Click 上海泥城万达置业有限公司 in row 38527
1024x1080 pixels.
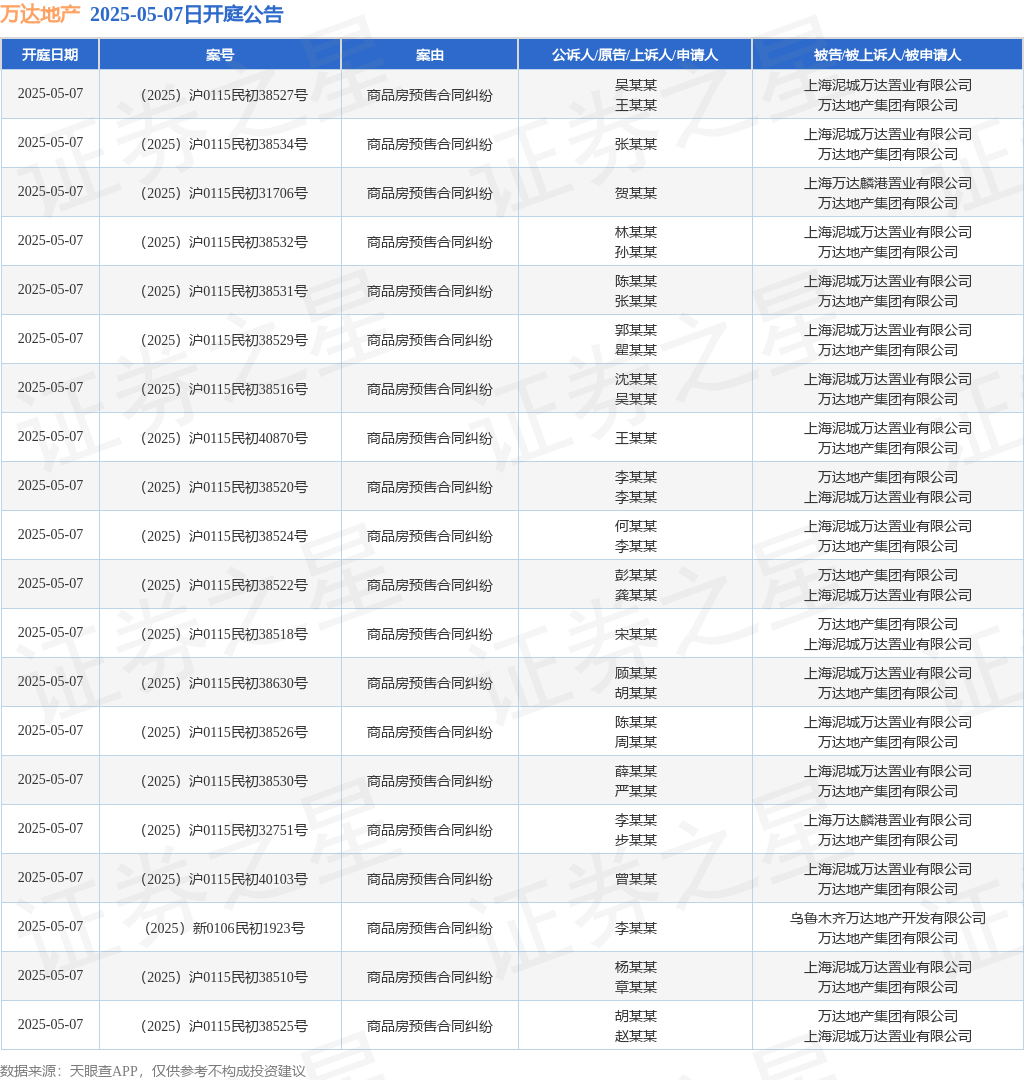[x=888, y=85]
